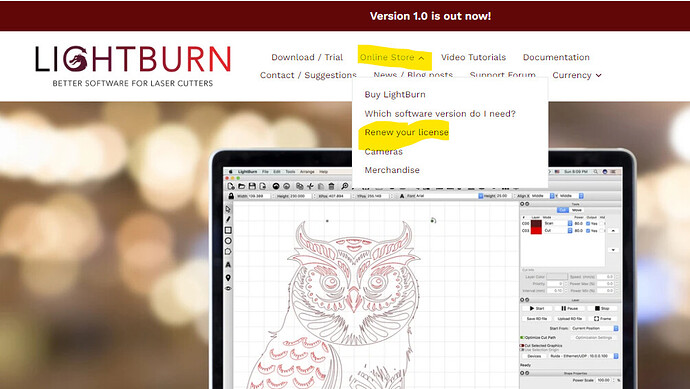Toggle Output checkbox for C00 Scan layer

click(588, 224)
